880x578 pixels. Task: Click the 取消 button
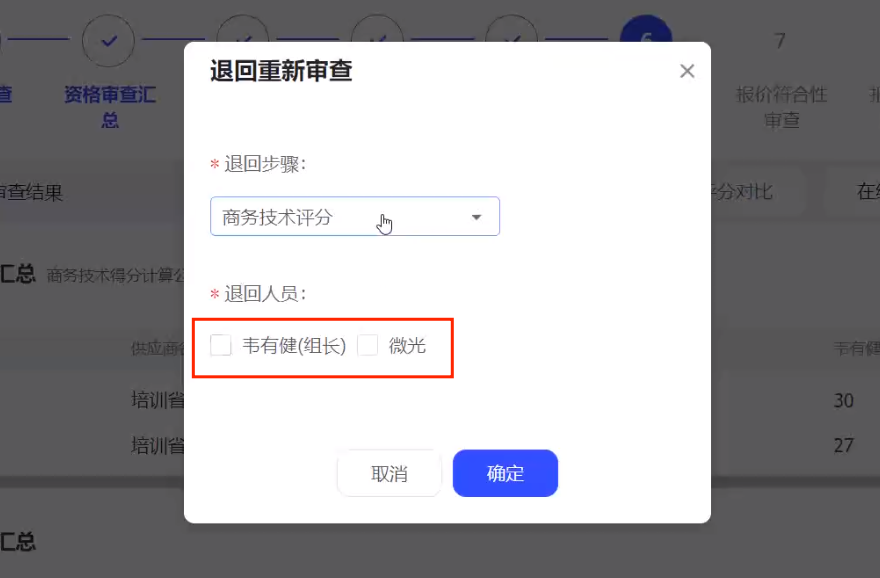tap(389, 473)
